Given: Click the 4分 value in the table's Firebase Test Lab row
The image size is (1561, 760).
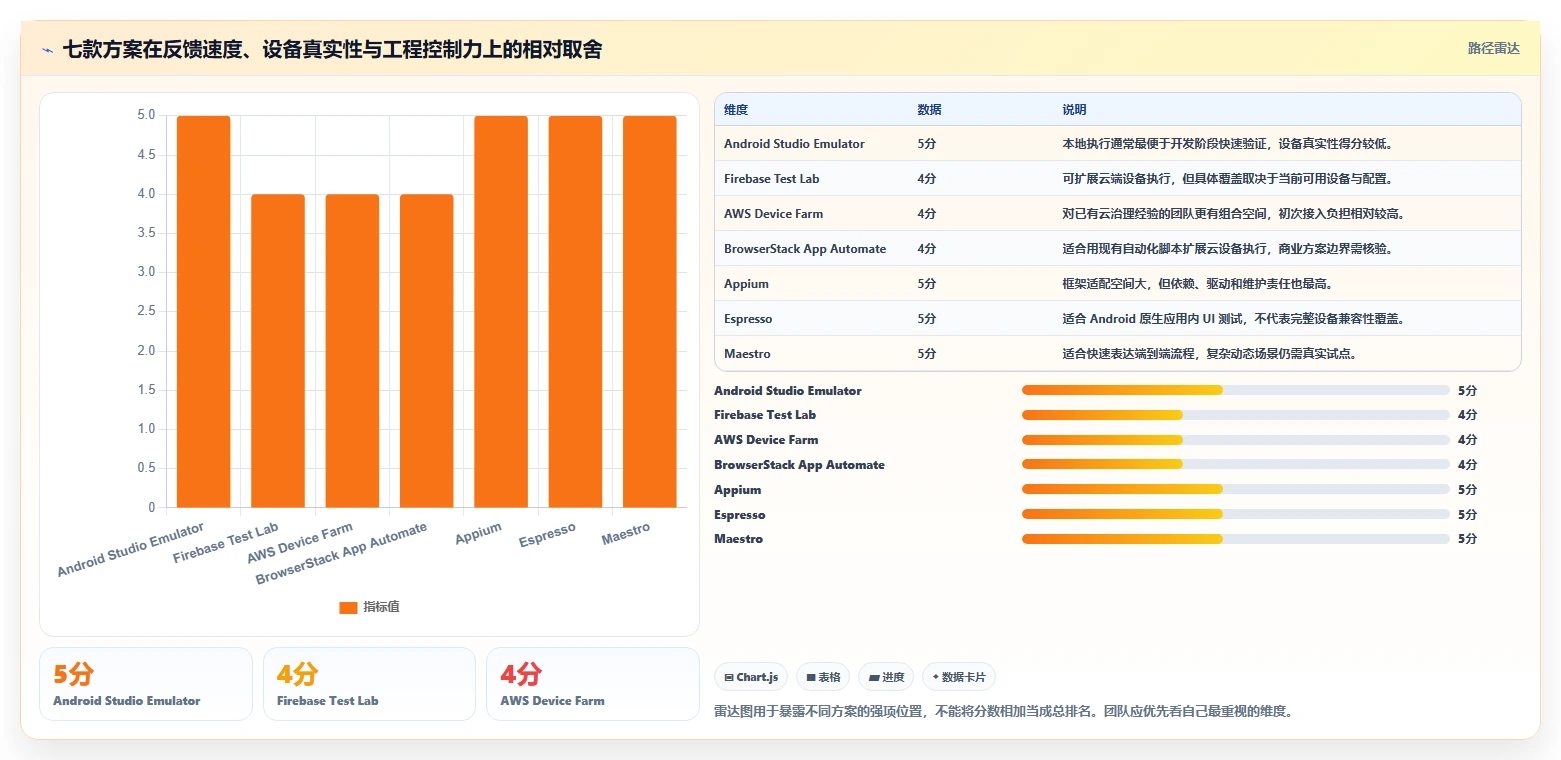Looking at the screenshot, I should 927,179.
